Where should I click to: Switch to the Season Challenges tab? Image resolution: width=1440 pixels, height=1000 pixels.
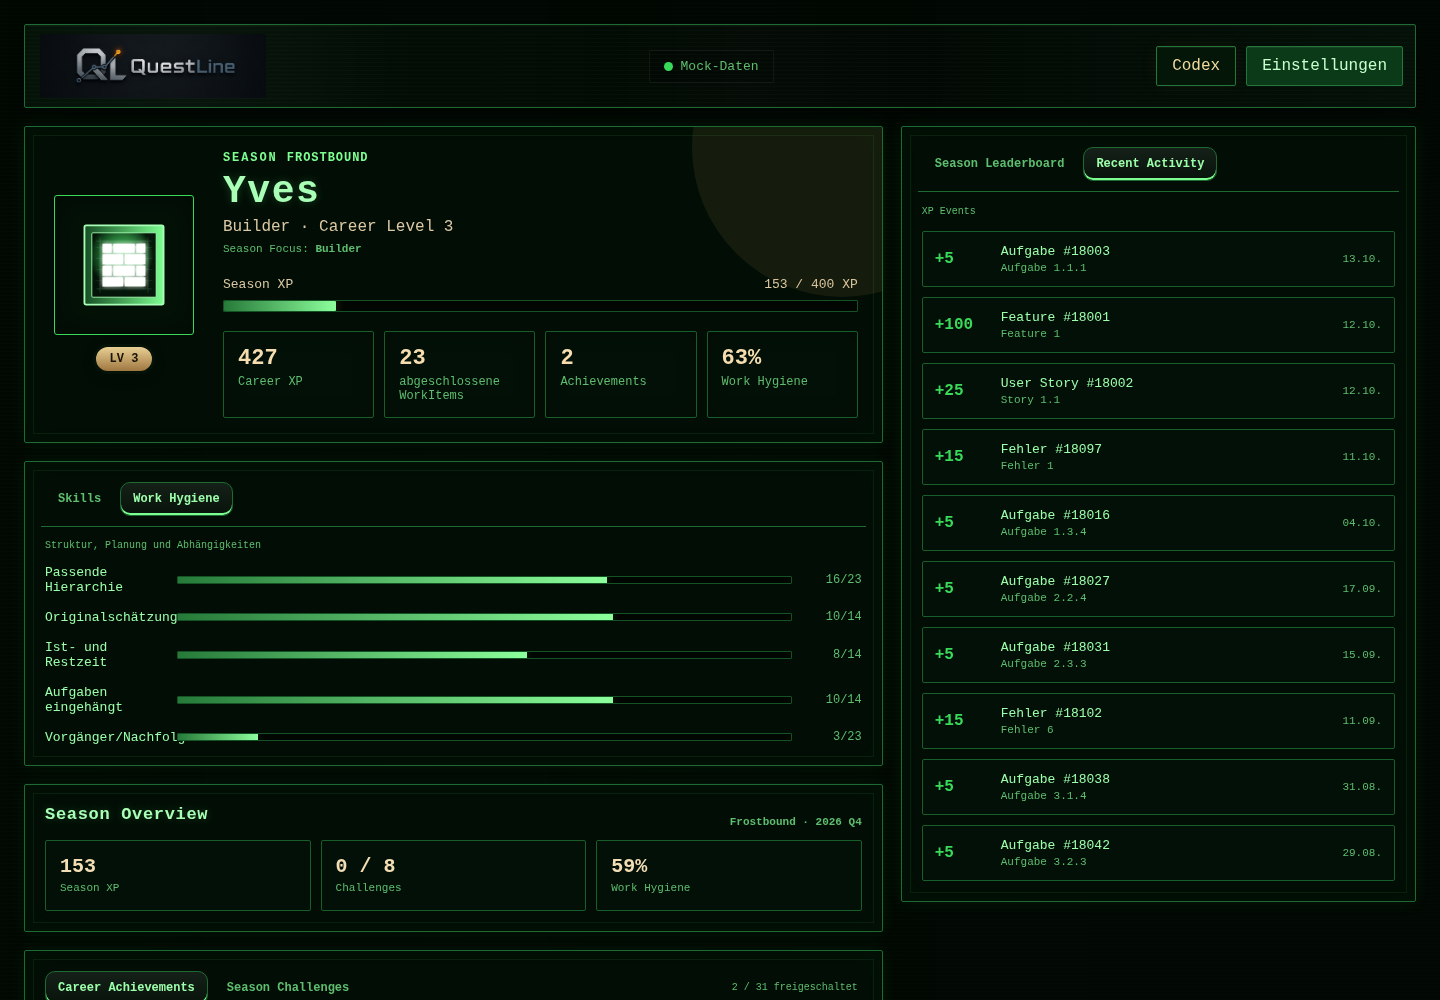pos(288,987)
